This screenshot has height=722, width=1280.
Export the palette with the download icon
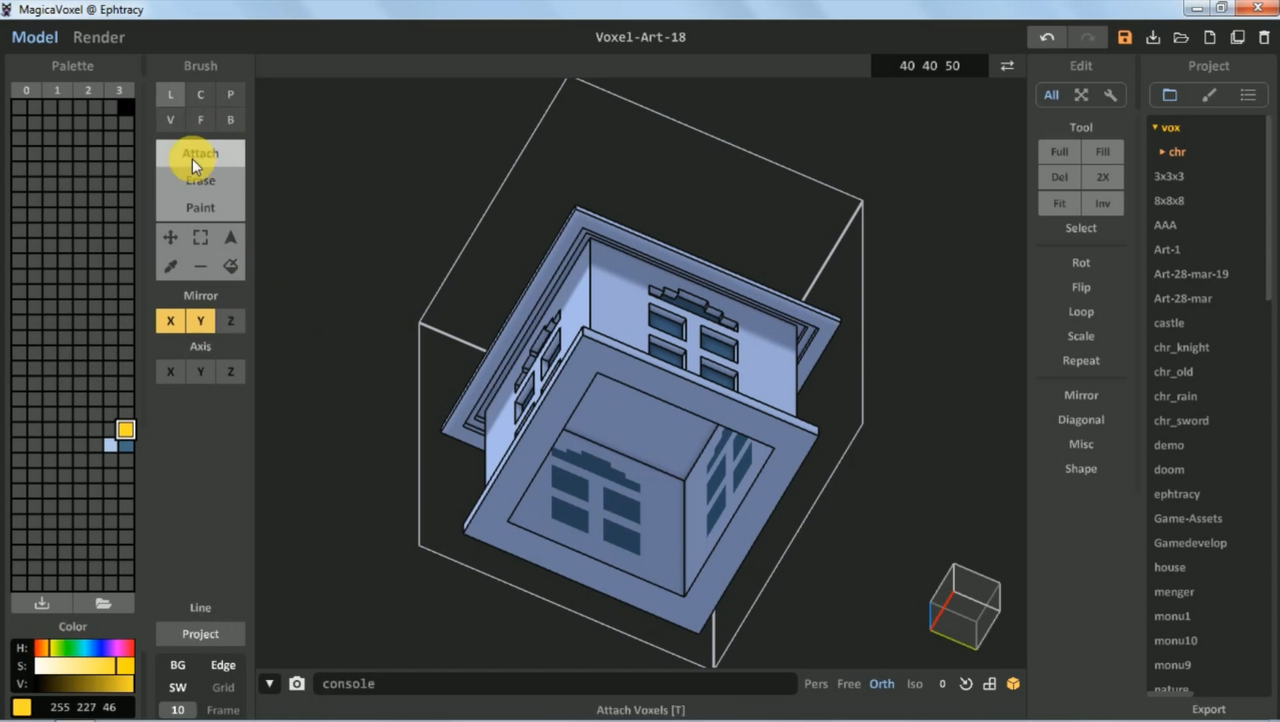[42, 603]
